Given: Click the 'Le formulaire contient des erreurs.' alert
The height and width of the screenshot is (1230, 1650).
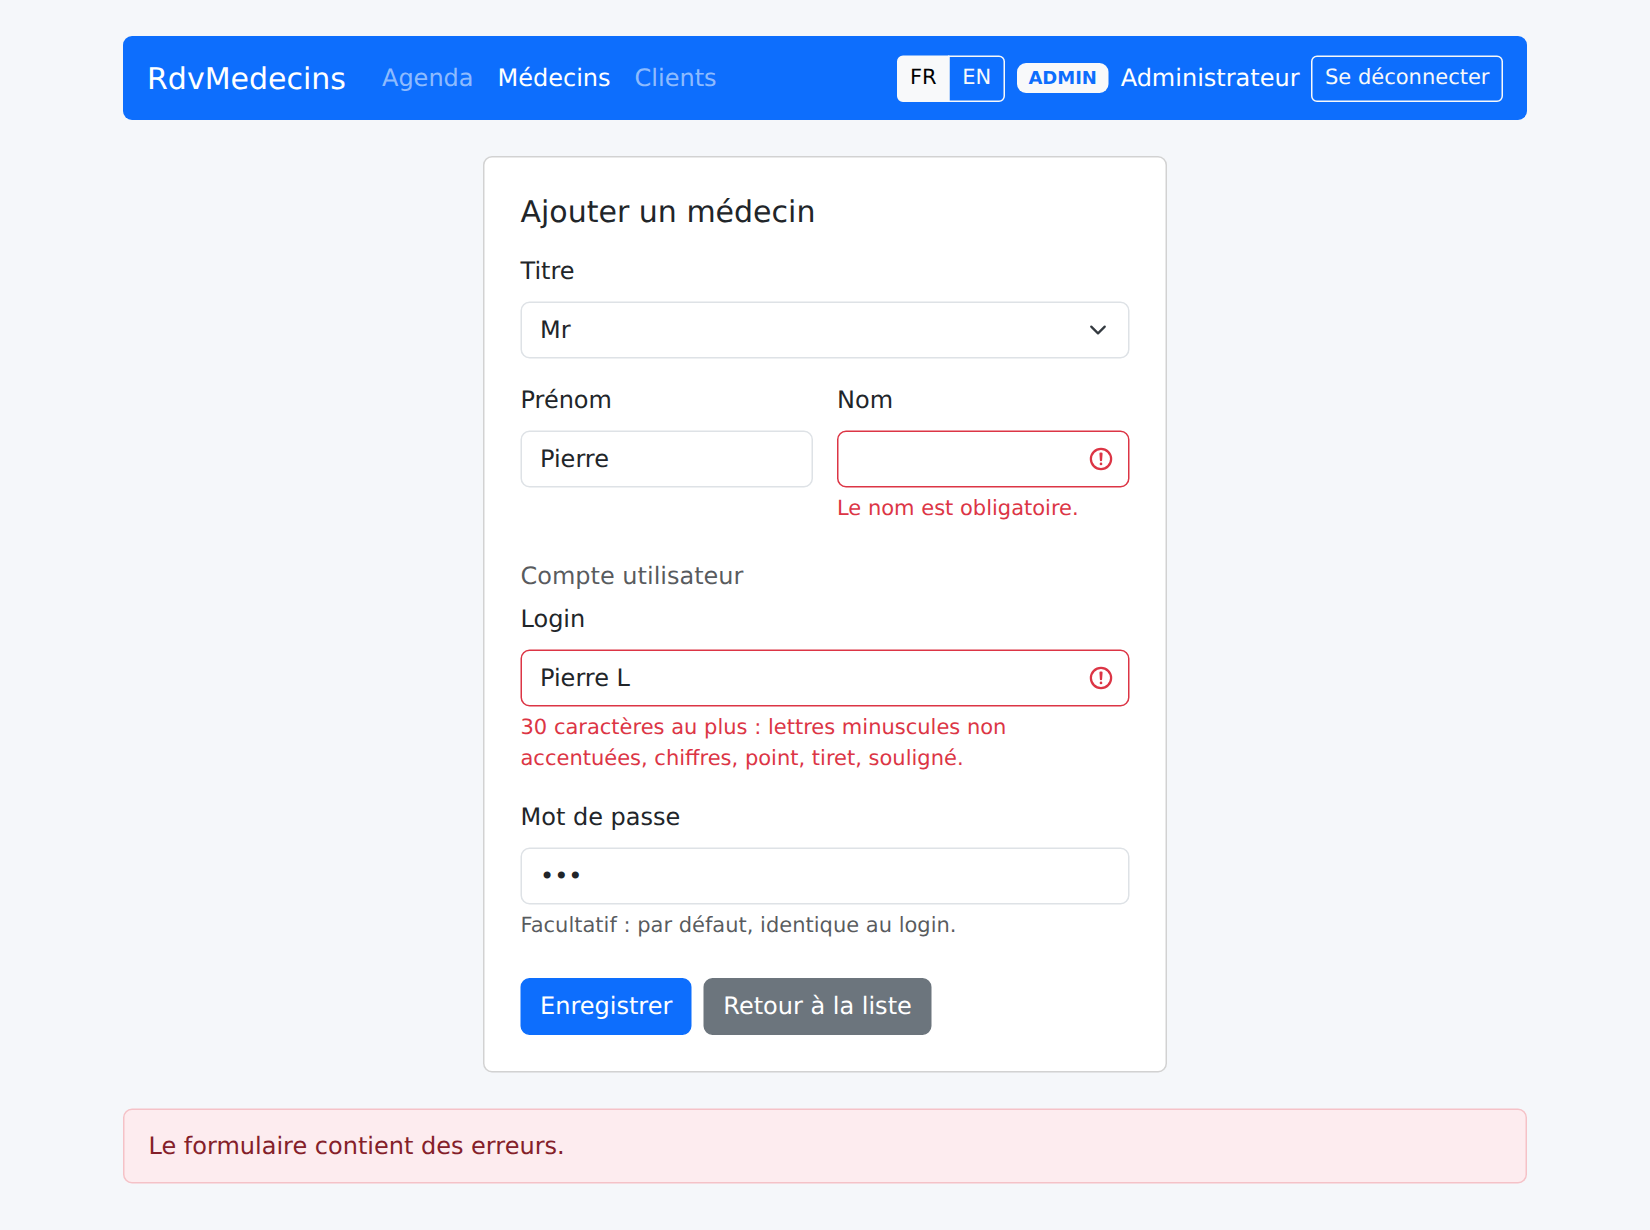Looking at the screenshot, I should point(824,1146).
